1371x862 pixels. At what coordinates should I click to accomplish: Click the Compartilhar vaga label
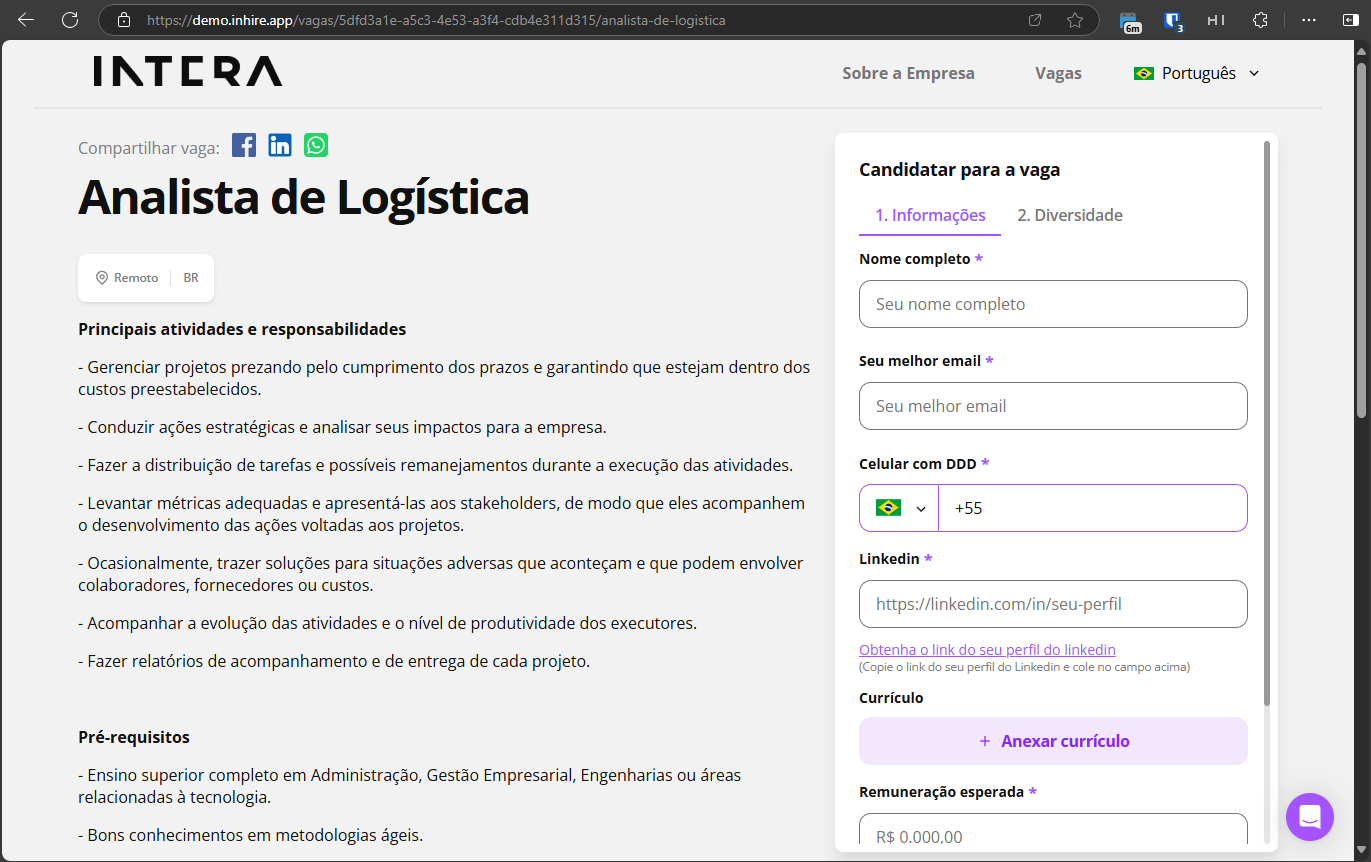click(x=149, y=148)
